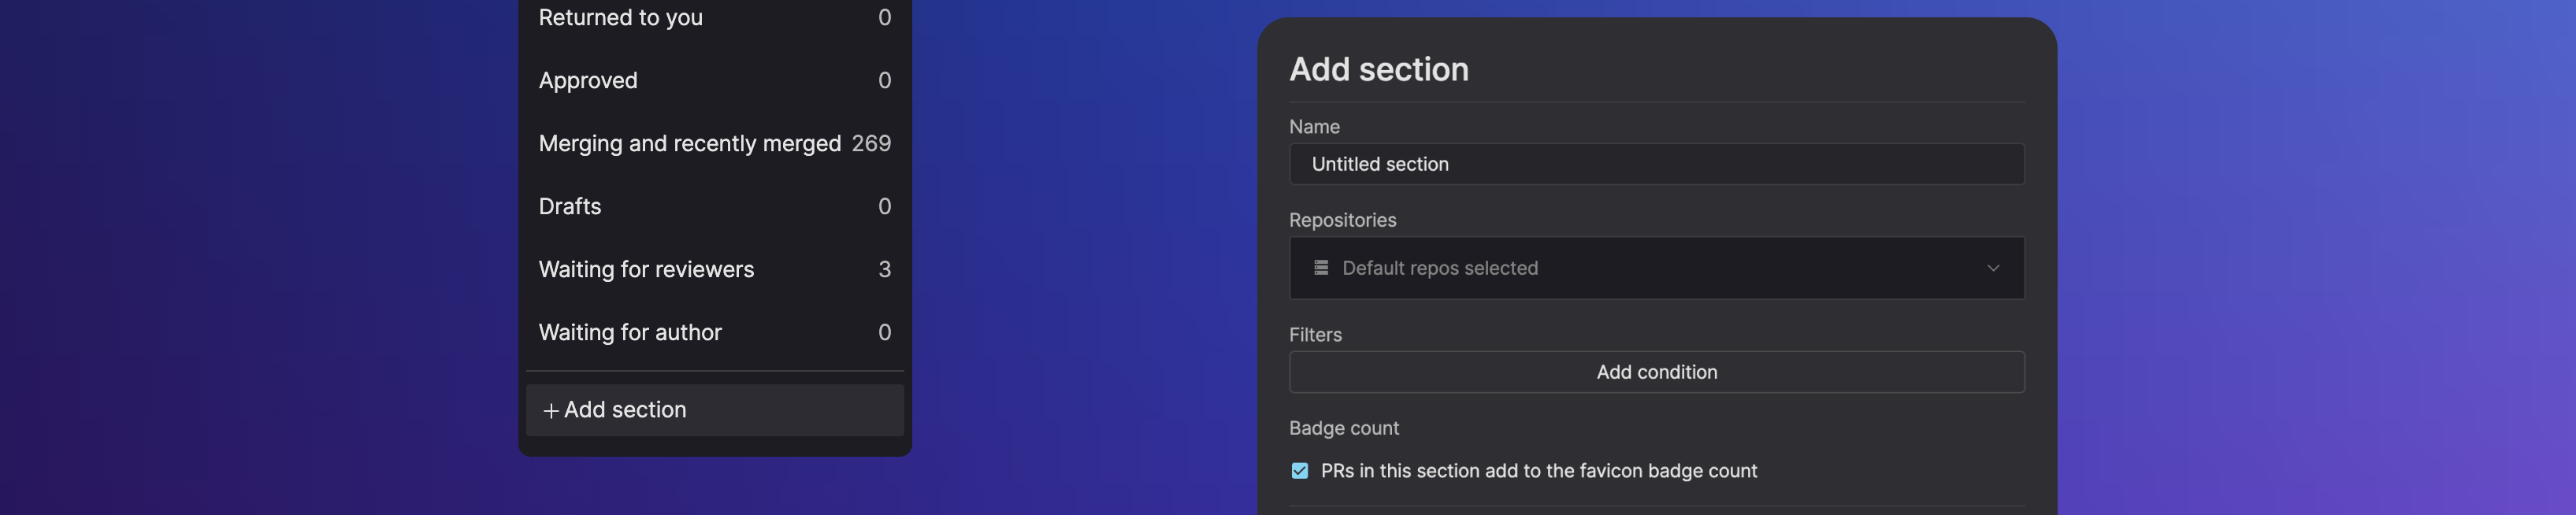This screenshot has width=2576, height=515.
Task: Focus the Name field with Untitled section
Action: (1656, 164)
